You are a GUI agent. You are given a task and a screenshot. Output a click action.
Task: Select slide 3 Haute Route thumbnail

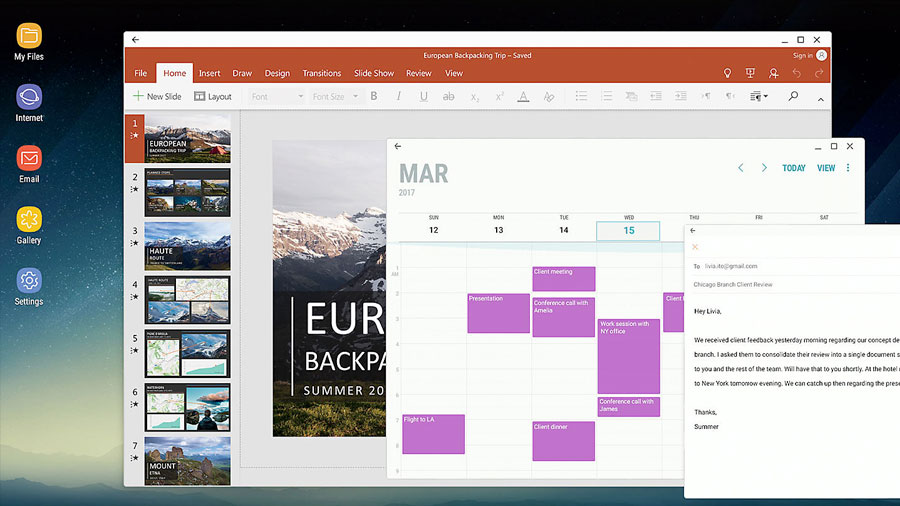187,246
